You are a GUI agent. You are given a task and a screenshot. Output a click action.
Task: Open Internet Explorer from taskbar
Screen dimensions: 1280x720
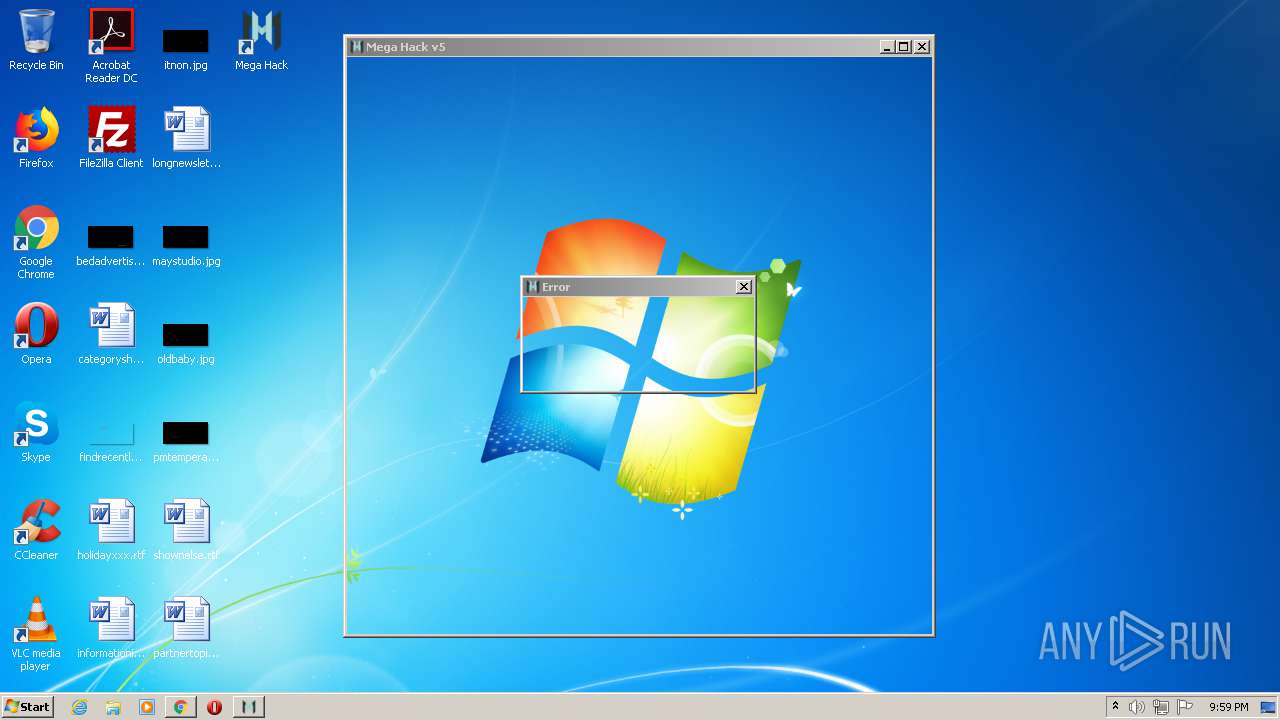click(80, 707)
